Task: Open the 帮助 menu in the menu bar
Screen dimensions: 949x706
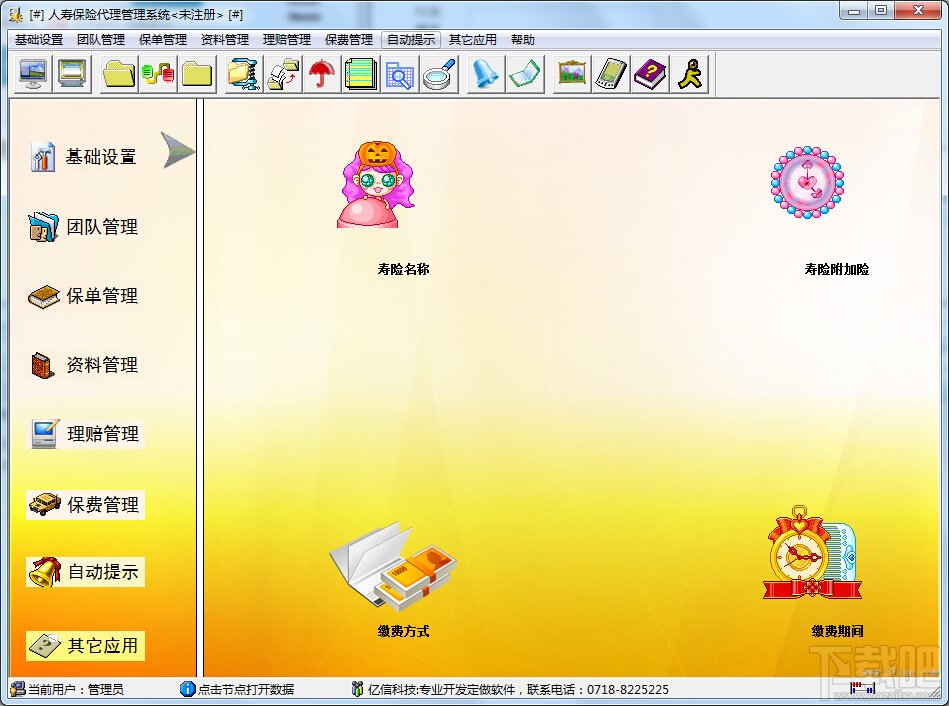Action: [x=522, y=40]
